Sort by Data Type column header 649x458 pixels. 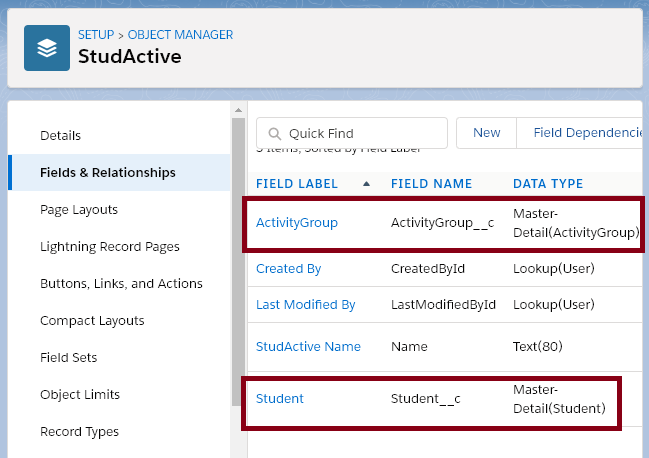pyautogui.click(x=548, y=184)
